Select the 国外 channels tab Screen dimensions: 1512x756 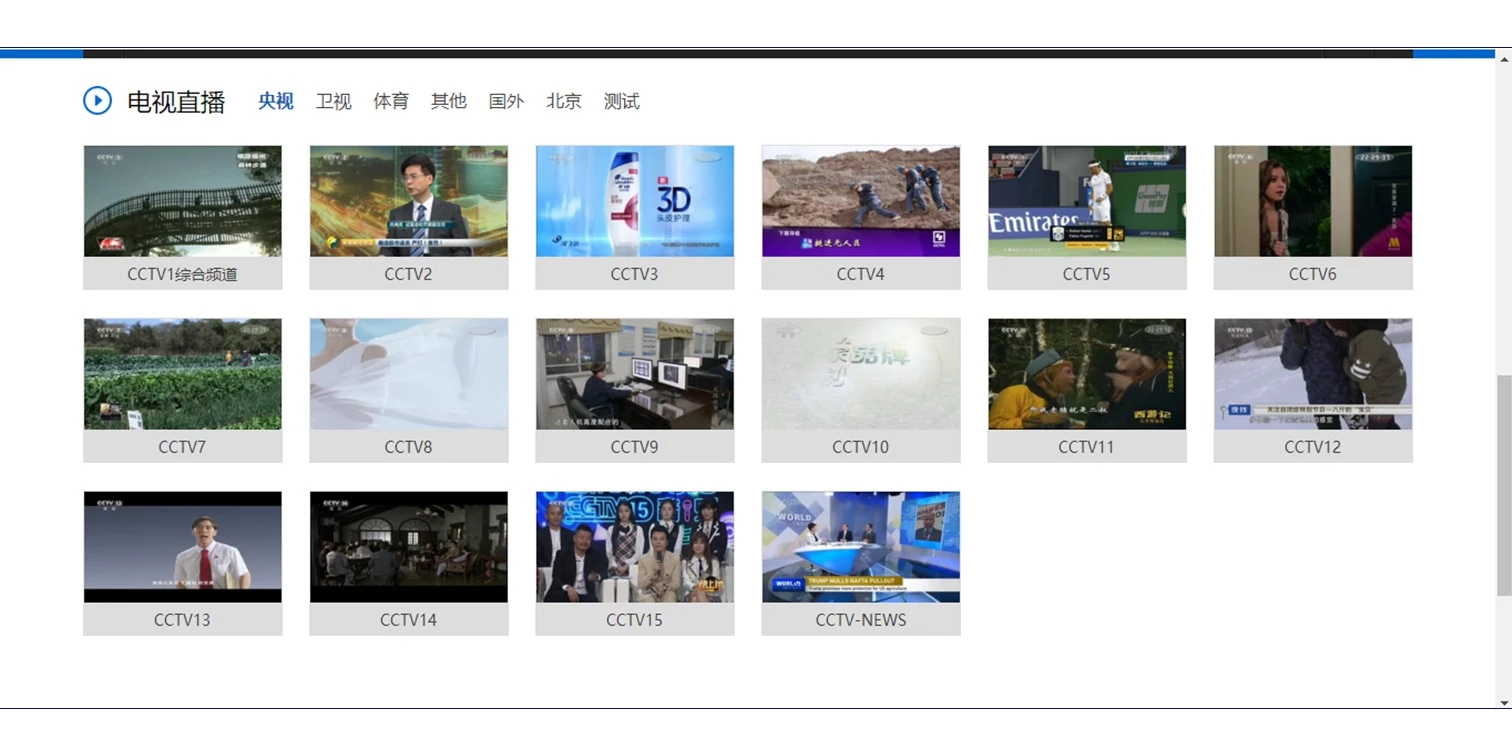(506, 101)
